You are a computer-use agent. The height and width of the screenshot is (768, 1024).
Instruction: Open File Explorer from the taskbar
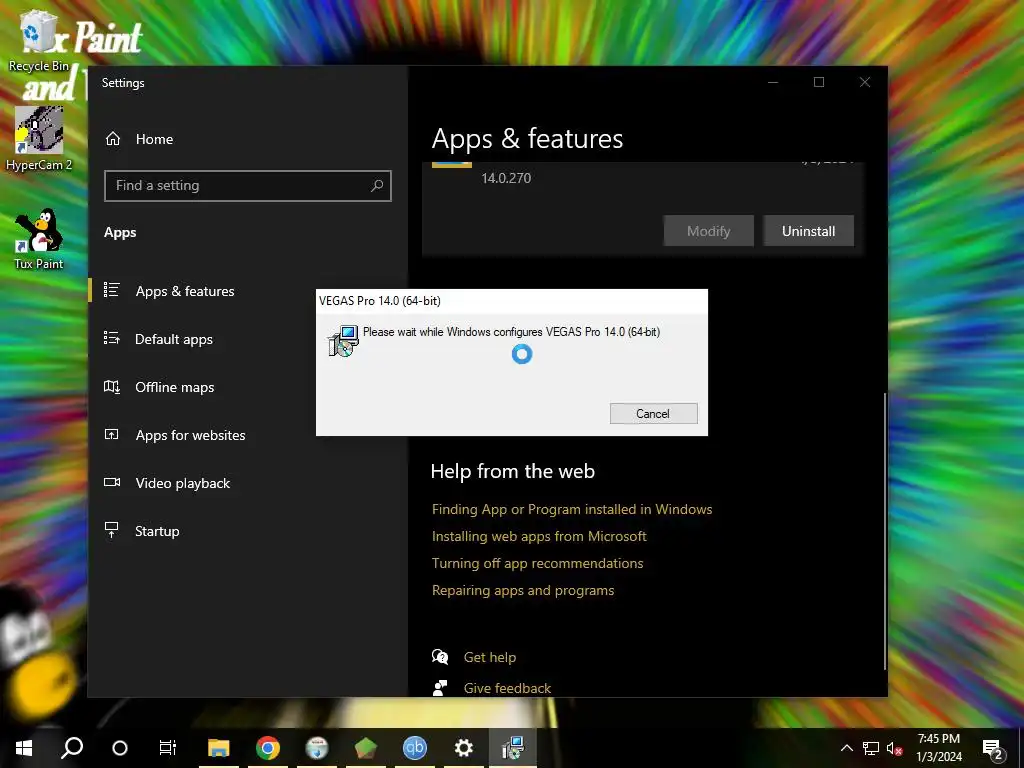point(219,748)
